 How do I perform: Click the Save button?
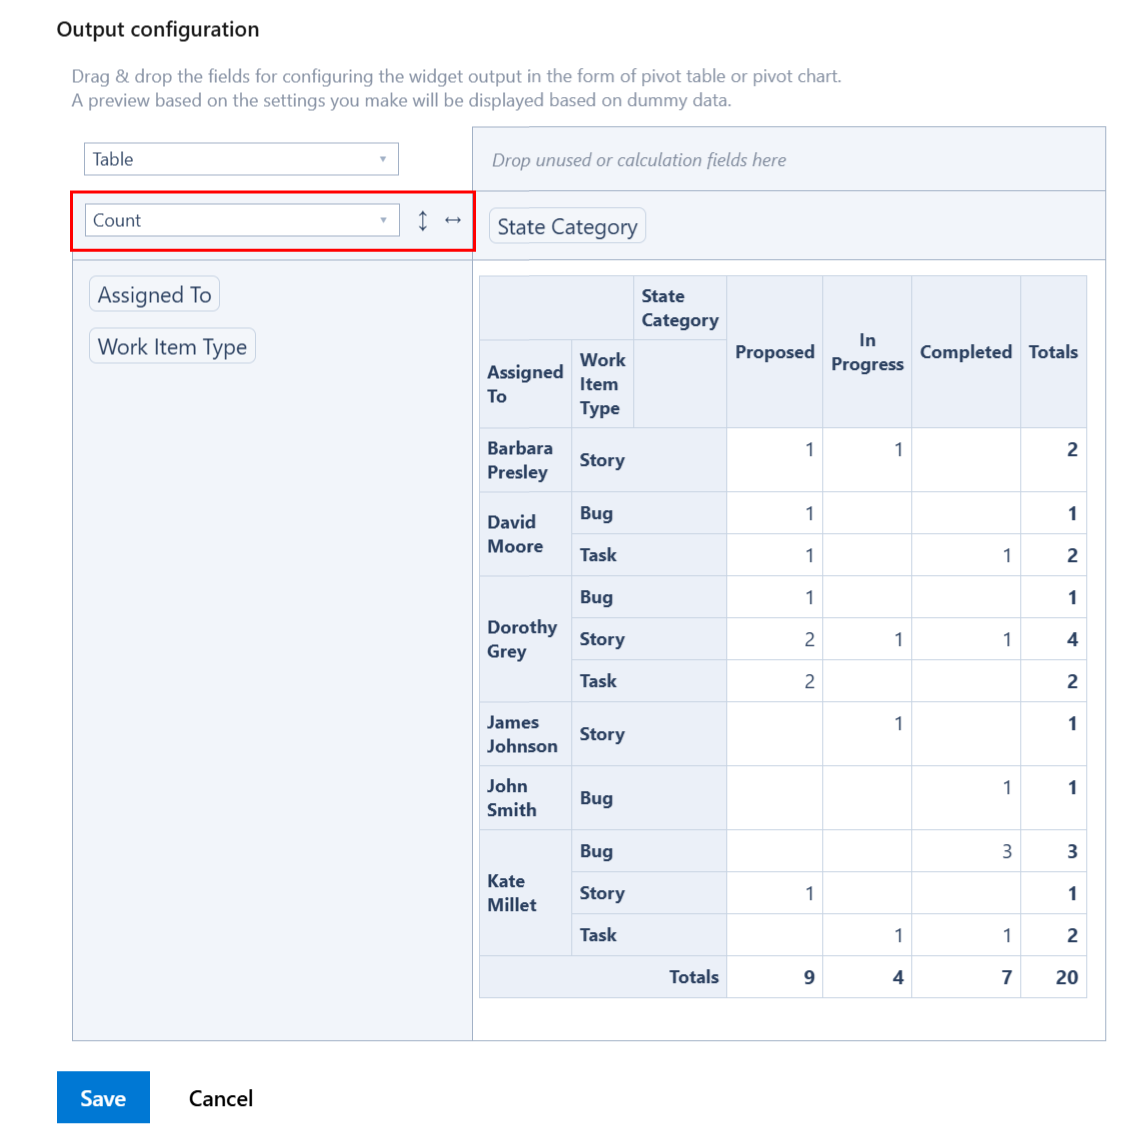[103, 1098]
